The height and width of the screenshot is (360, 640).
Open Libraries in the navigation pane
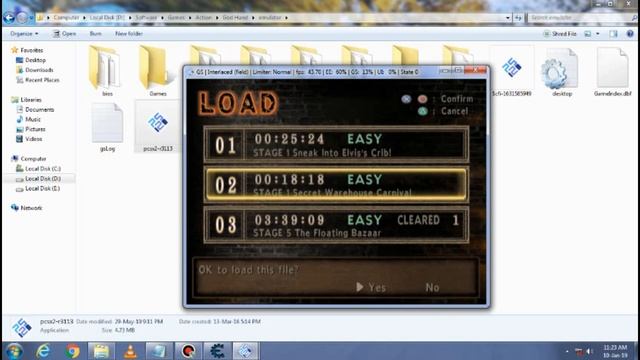(31, 100)
